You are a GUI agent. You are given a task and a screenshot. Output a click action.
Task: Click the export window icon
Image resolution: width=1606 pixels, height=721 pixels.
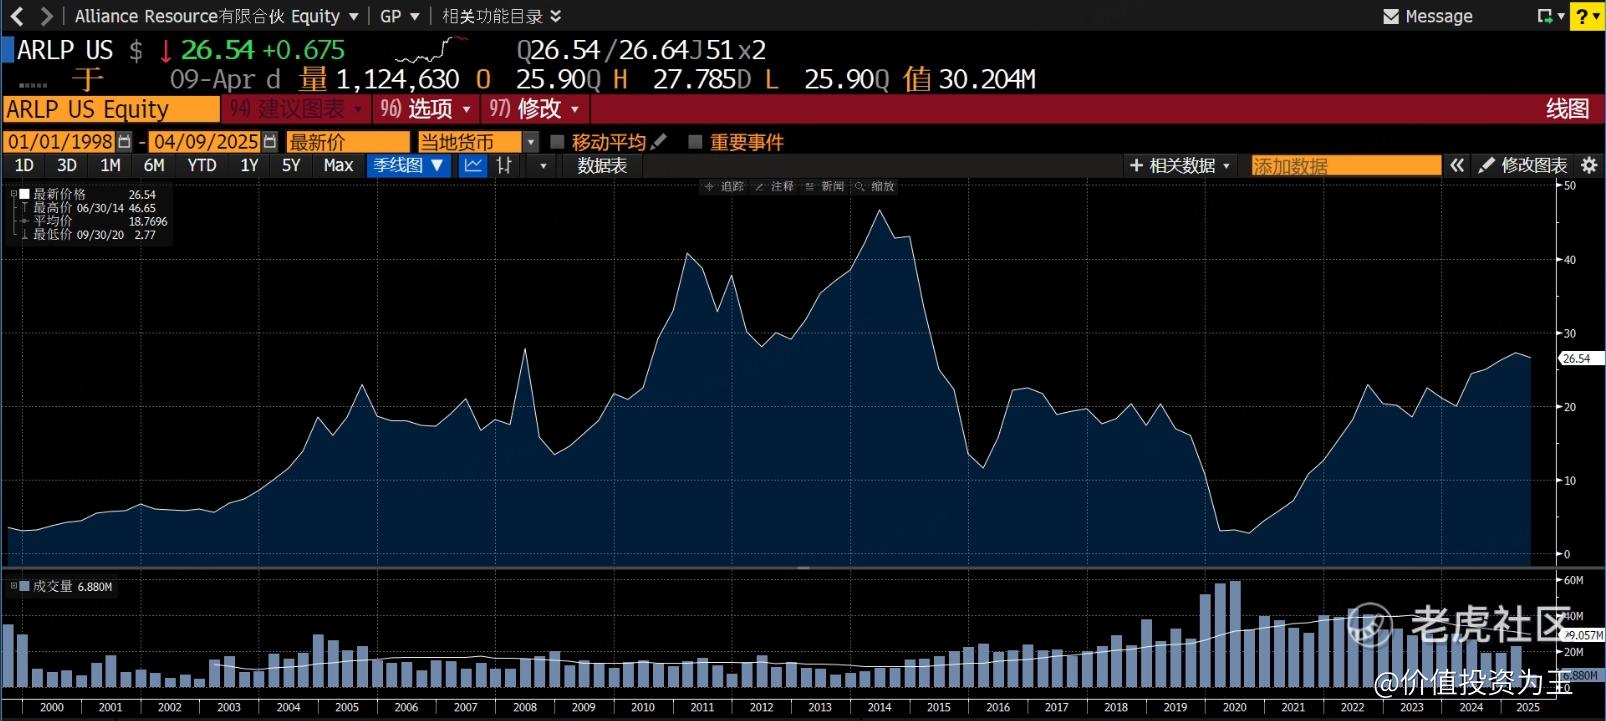[1545, 16]
